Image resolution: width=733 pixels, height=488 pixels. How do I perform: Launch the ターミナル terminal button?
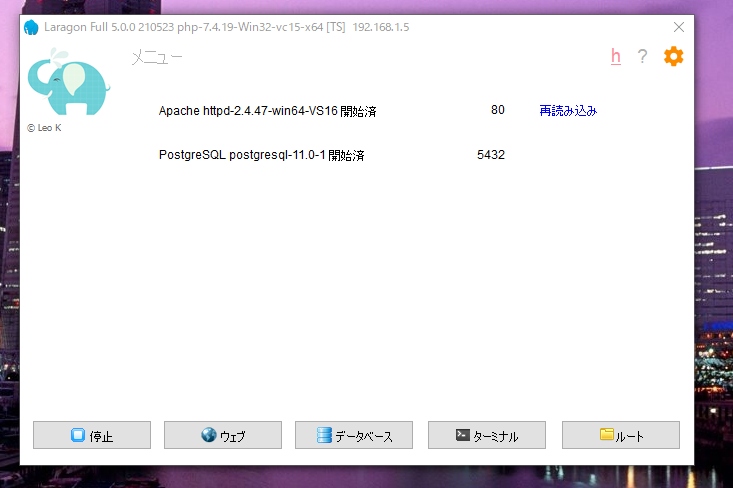point(487,435)
